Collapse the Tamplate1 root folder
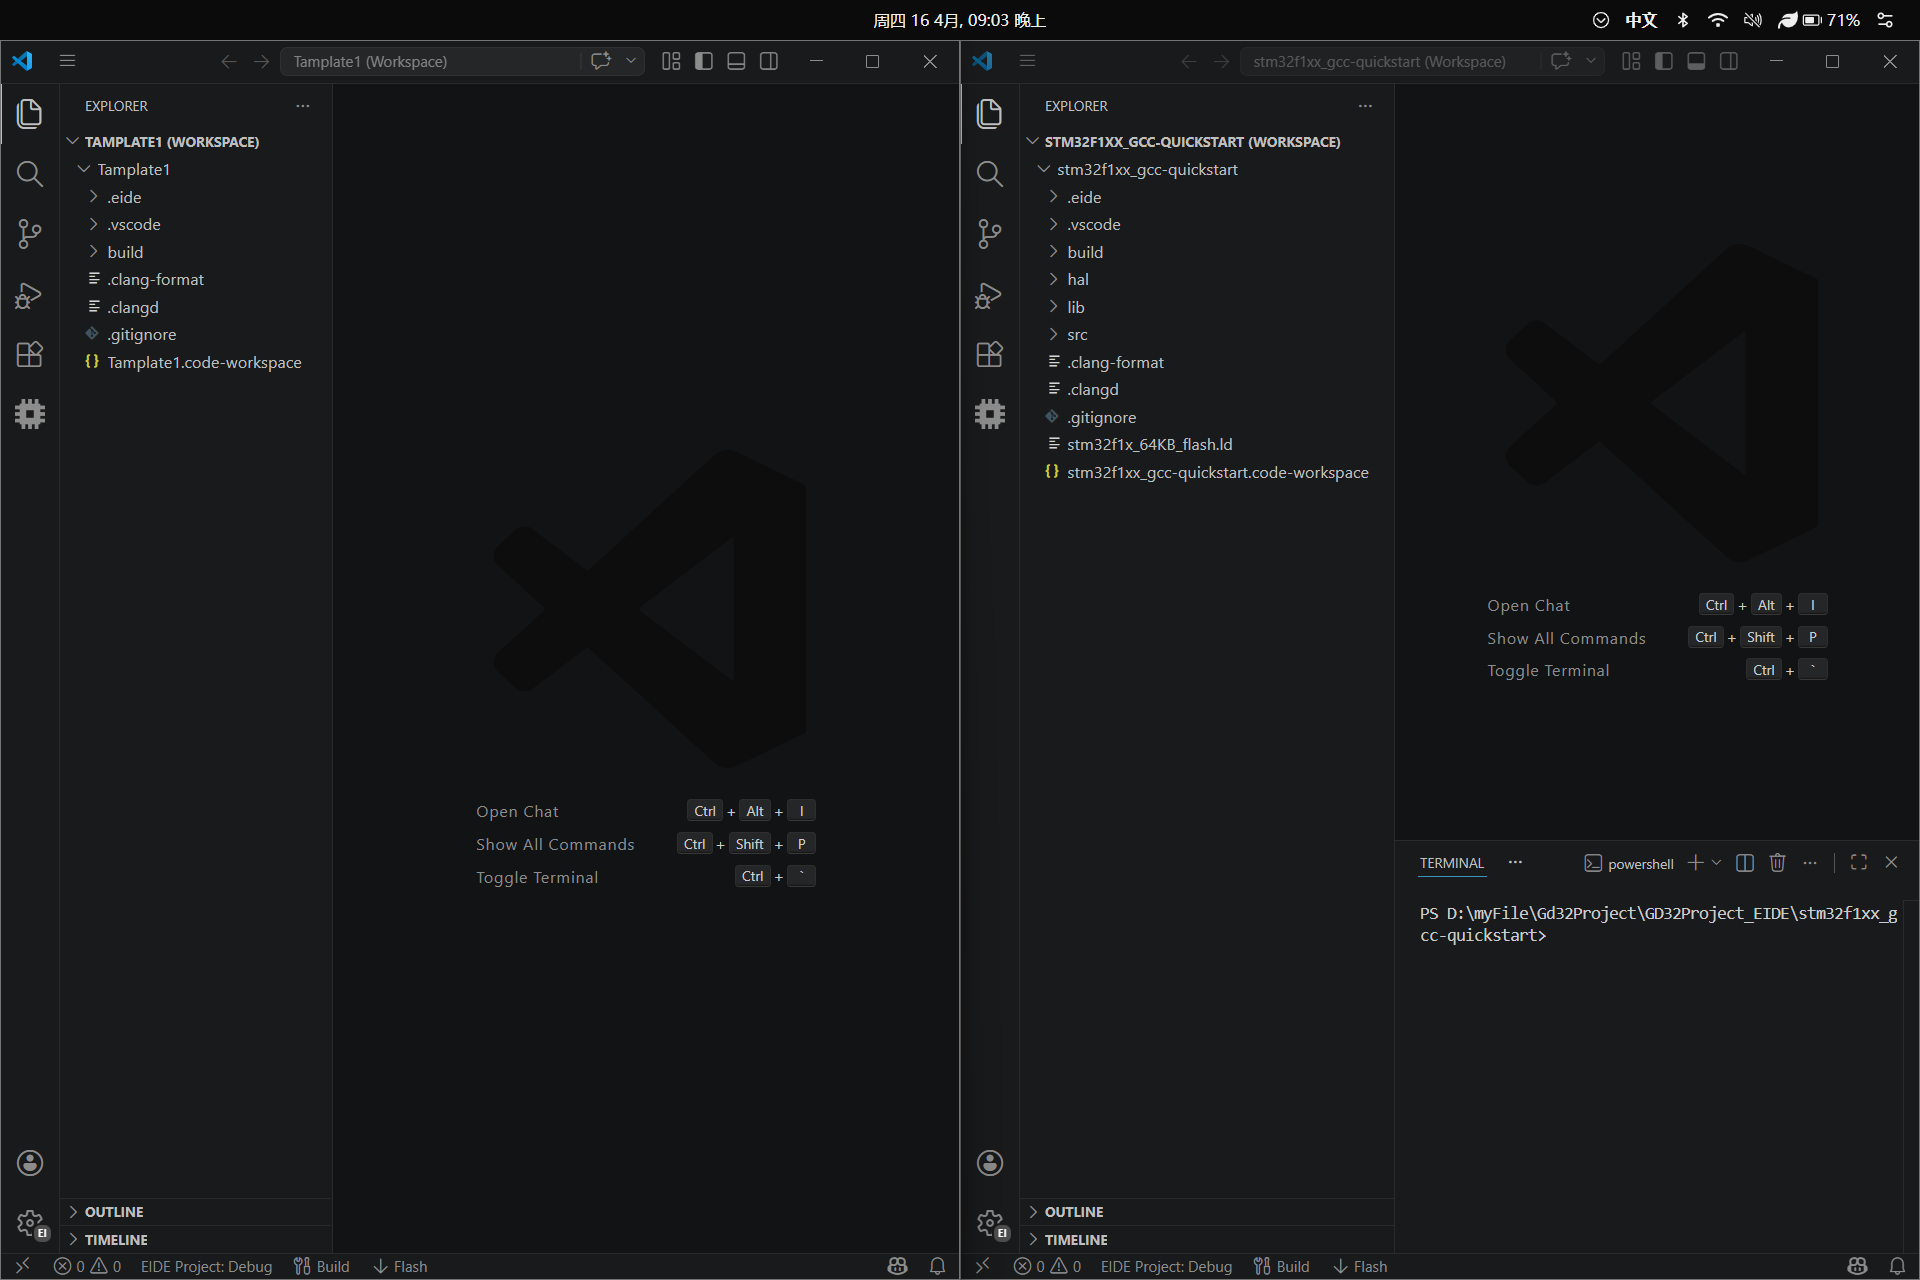Screen dimensions: 1920x1280 click(133, 170)
